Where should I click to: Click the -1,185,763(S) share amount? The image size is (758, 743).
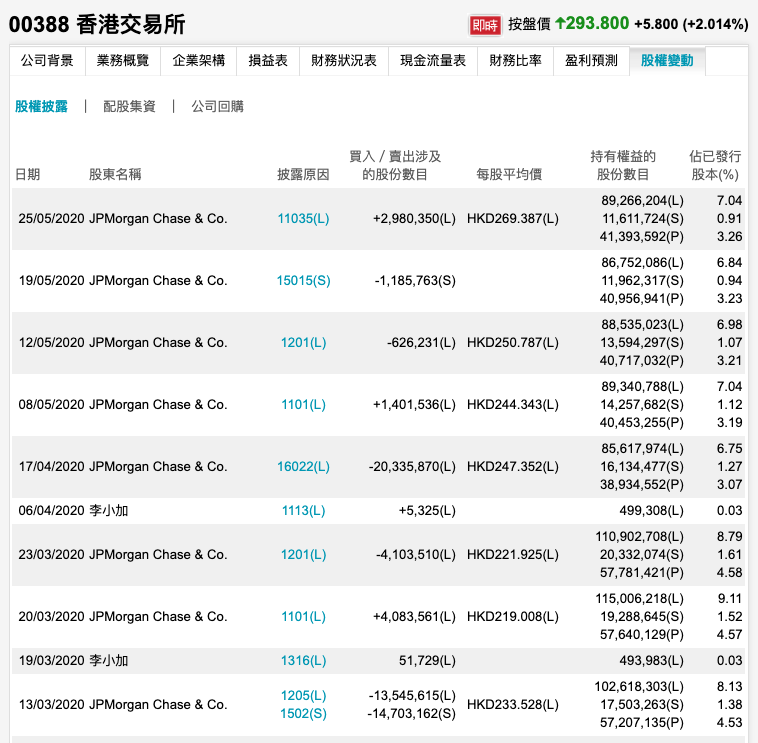pyautogui.click(x=415, y=280)
